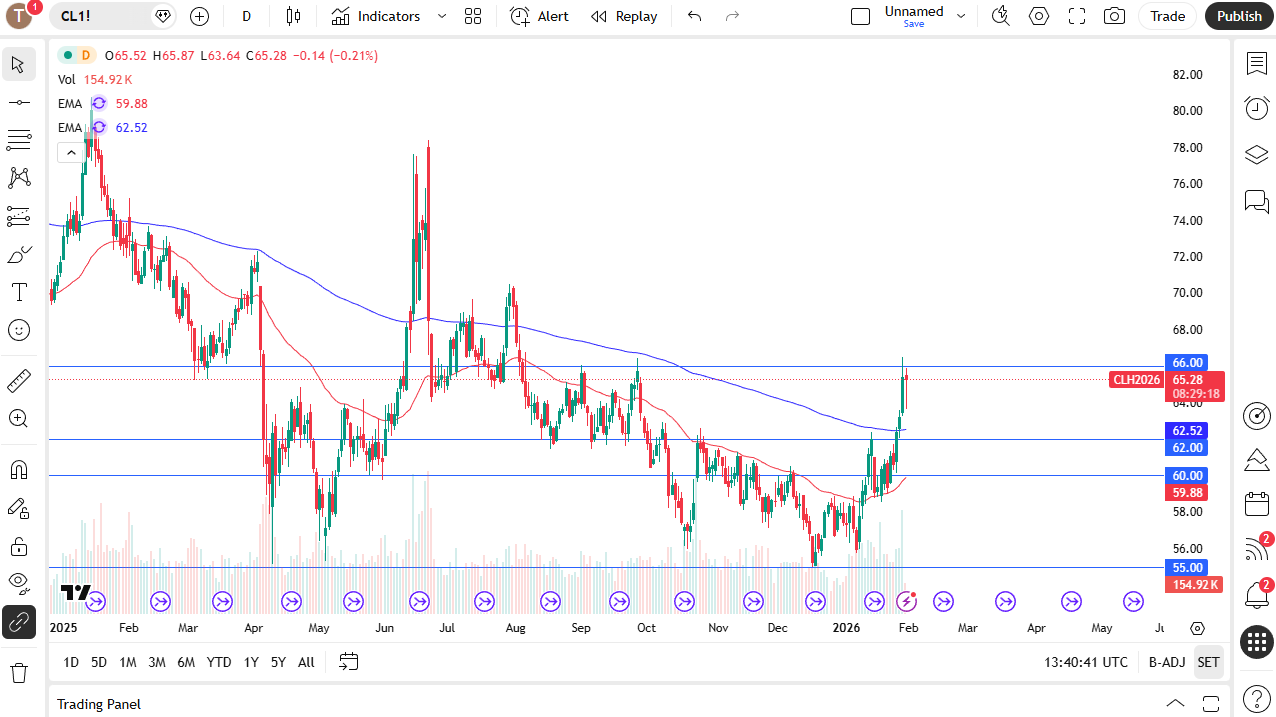Screen dimensions: 1276x717
Task: Select the 1M date range
Action: 128,662
